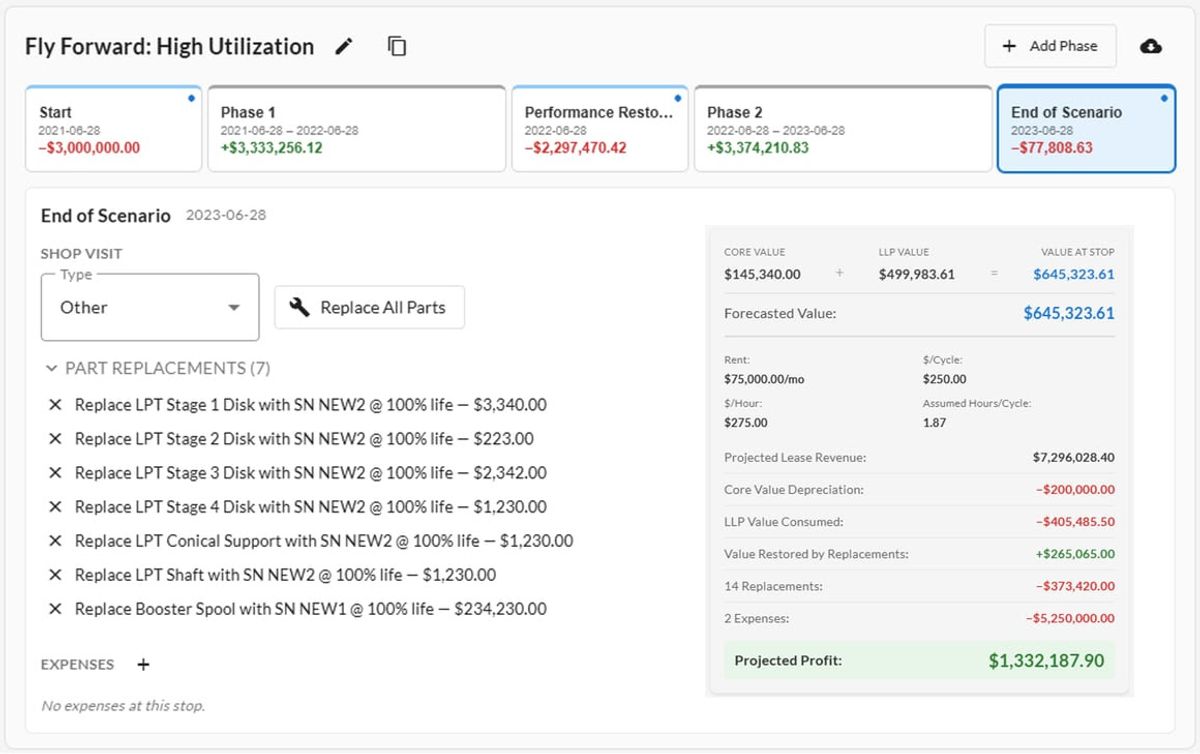1200x754 pixels.
Task: Click the pencil edit icon beside scenario title
Action: [344, 46]
